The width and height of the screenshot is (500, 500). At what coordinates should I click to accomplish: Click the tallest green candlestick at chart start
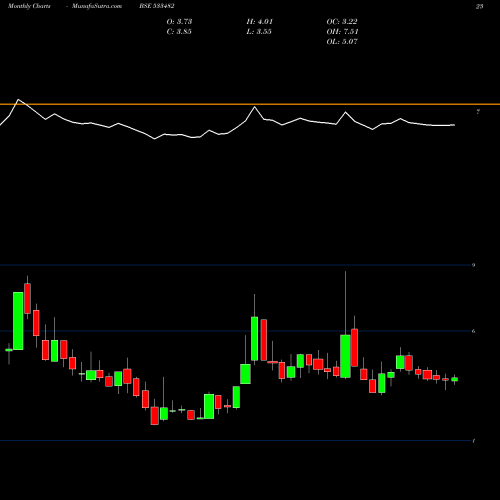[18, 321]
